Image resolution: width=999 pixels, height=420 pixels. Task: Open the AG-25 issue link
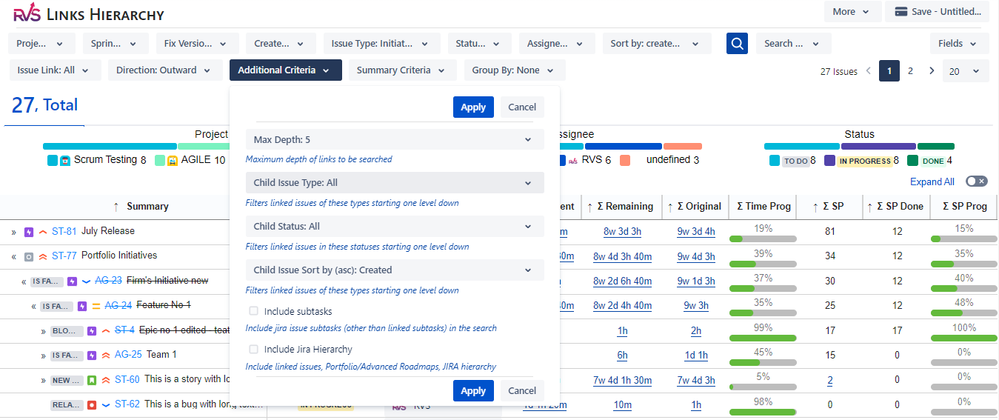tap(128, 354)
